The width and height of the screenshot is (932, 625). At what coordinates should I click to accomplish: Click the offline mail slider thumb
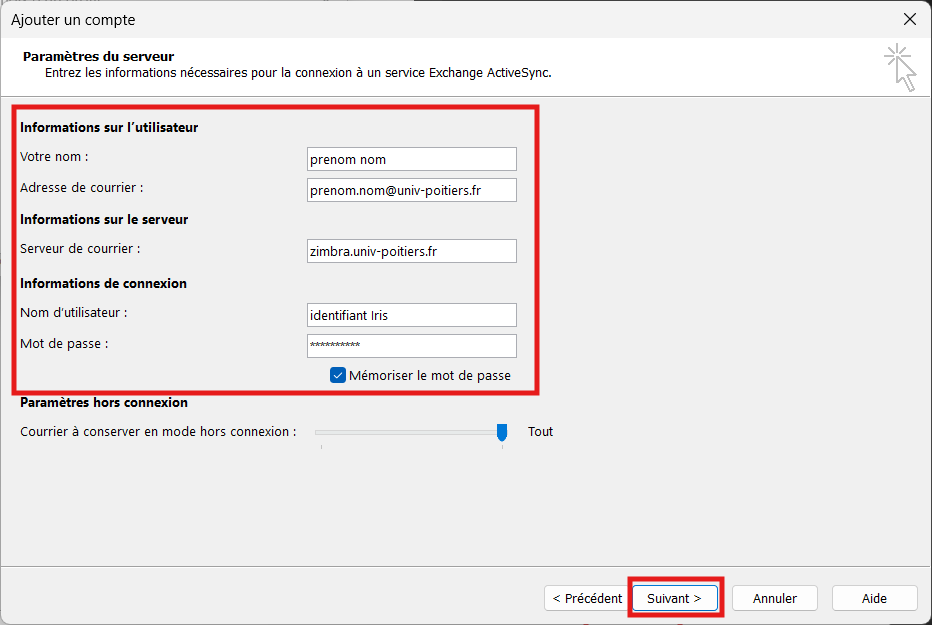click(x=502, y=432)
